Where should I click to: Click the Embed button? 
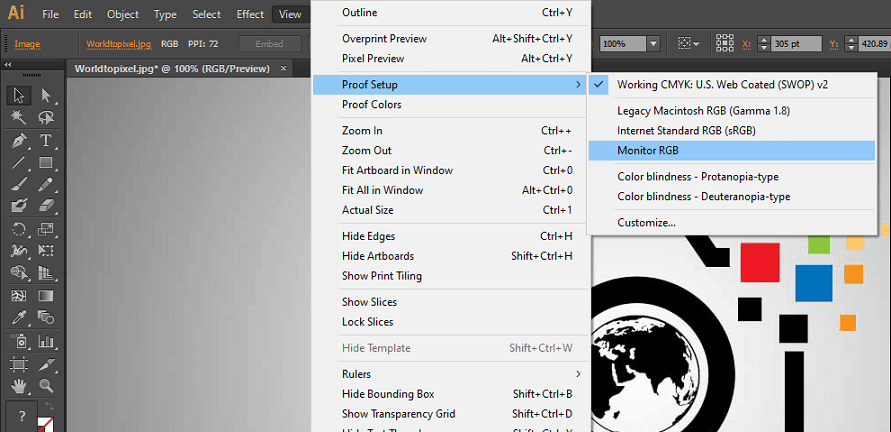click(x=269, y=44)
